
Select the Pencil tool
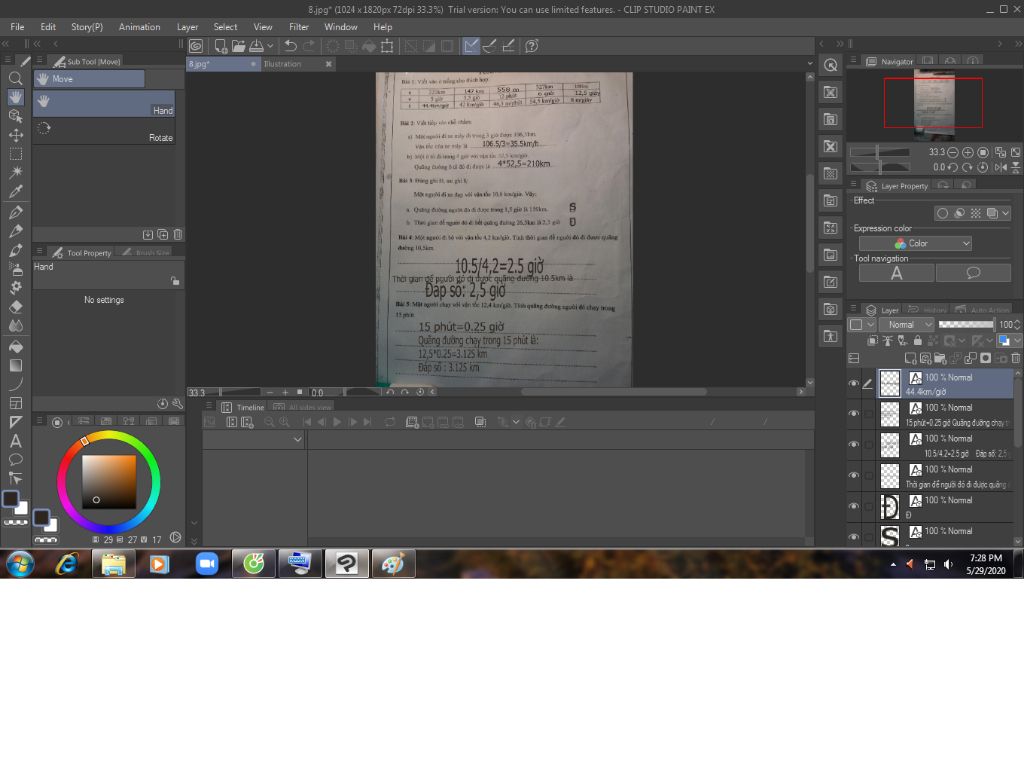click(x=16, y=231)
